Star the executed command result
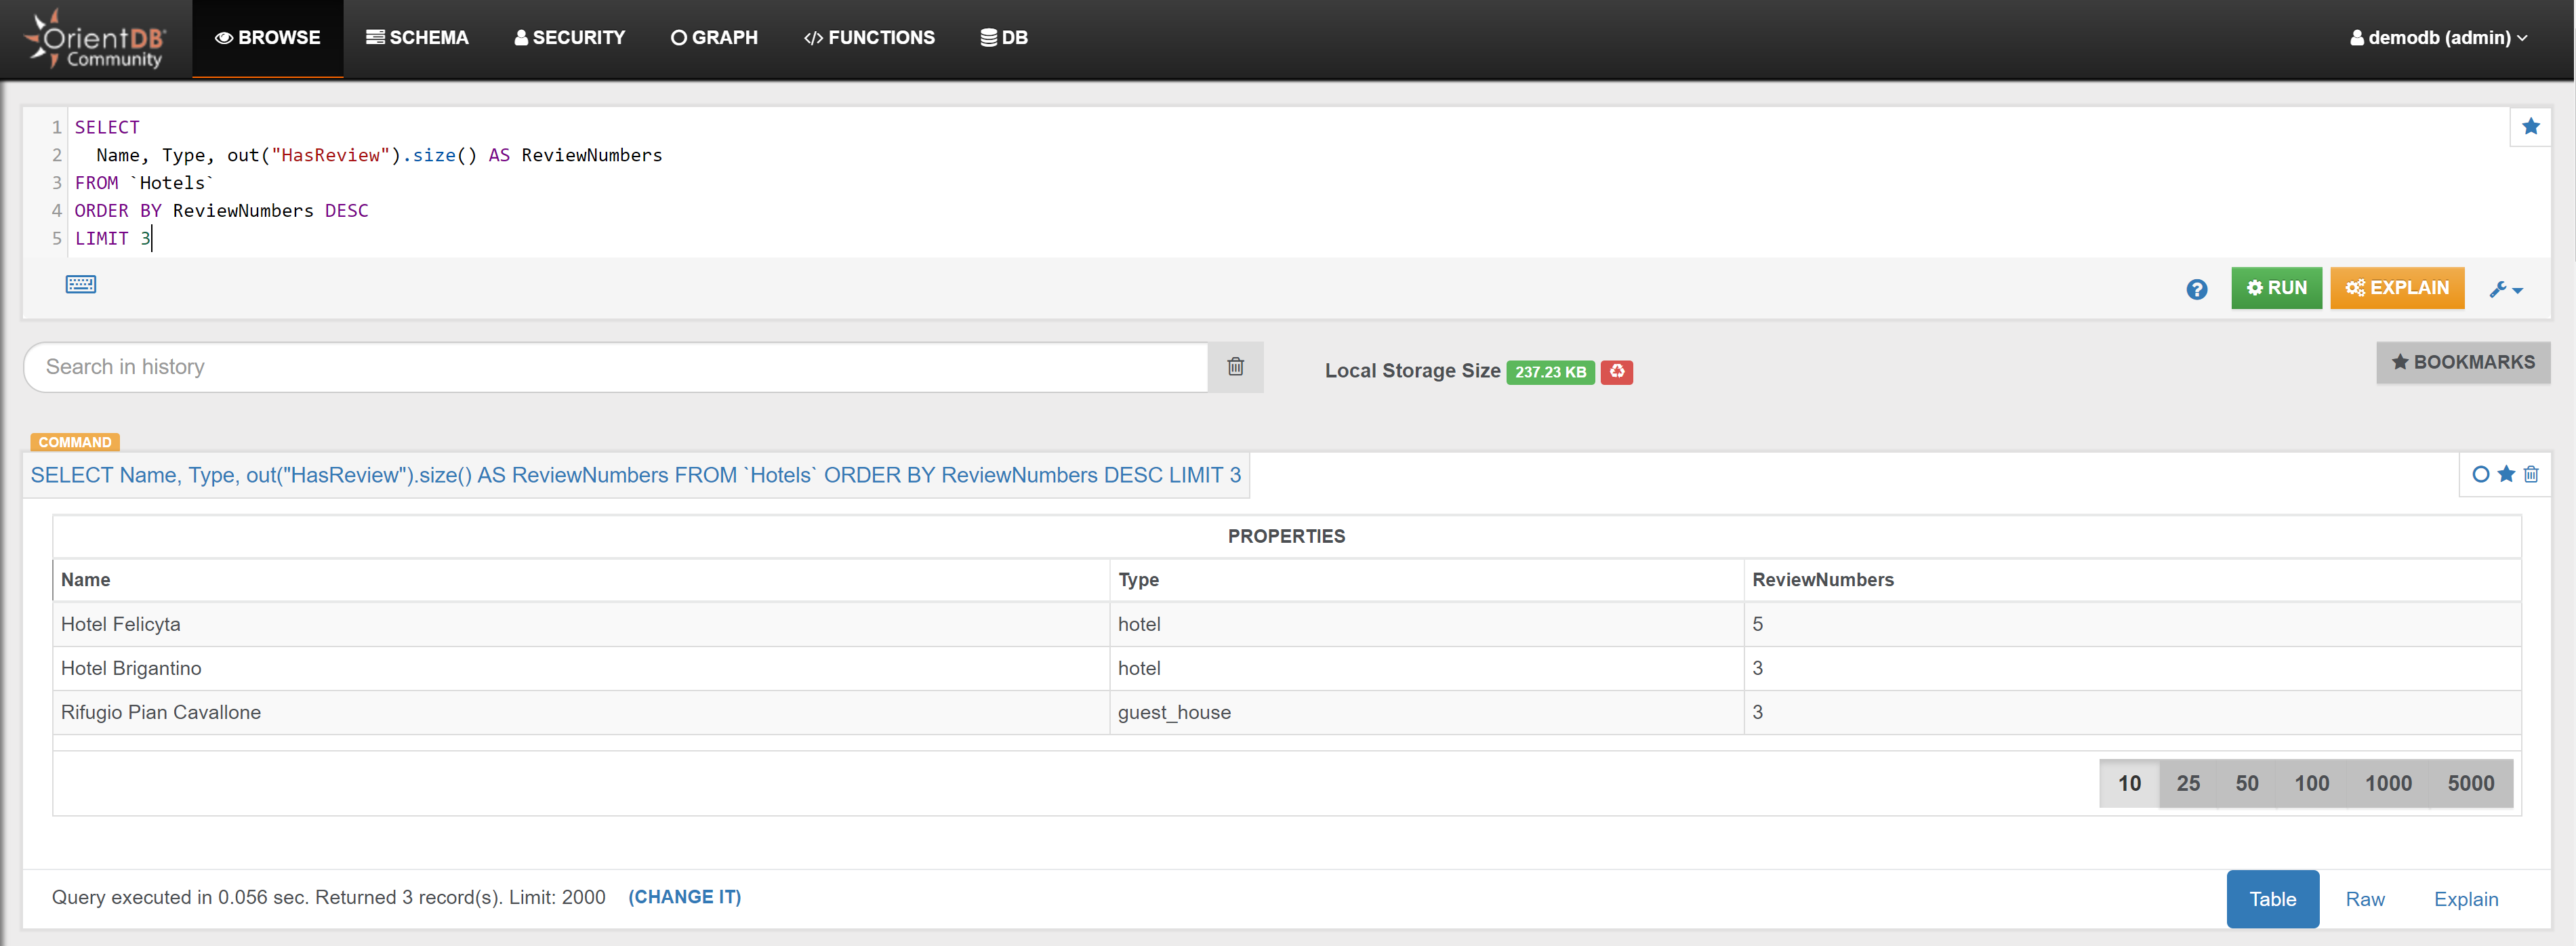This screenshot has width=2576, height=946. coord(2506,475)
